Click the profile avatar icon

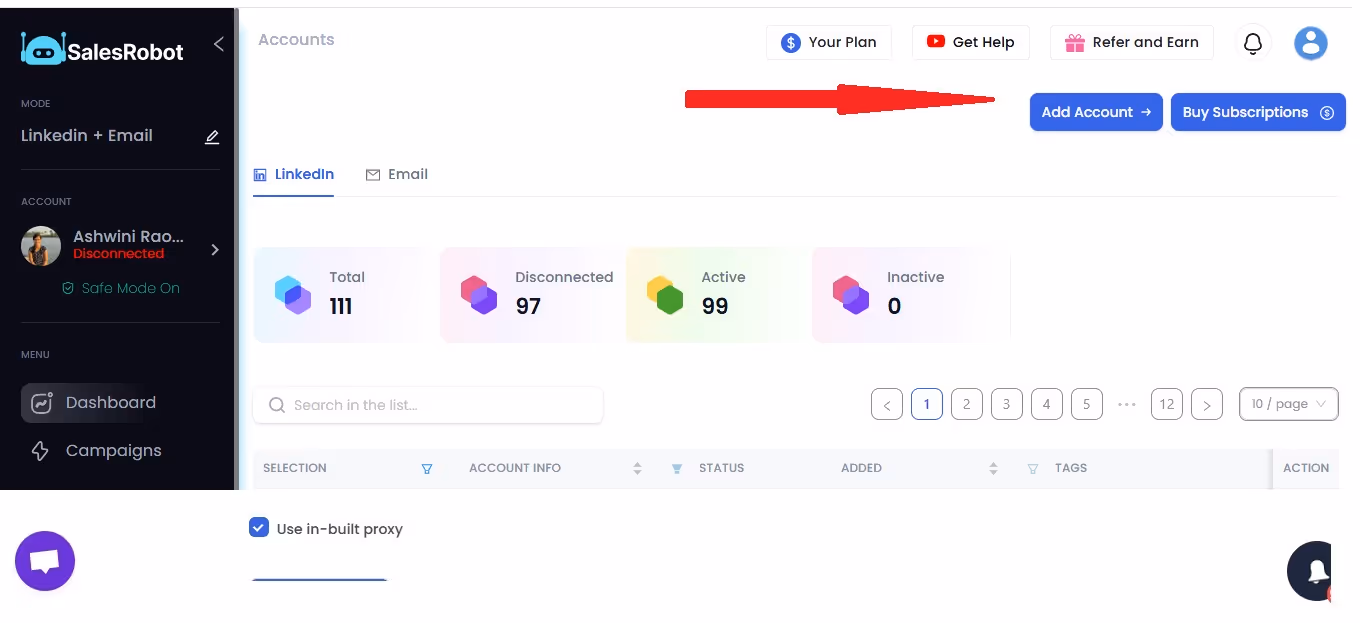[1310, 43]
